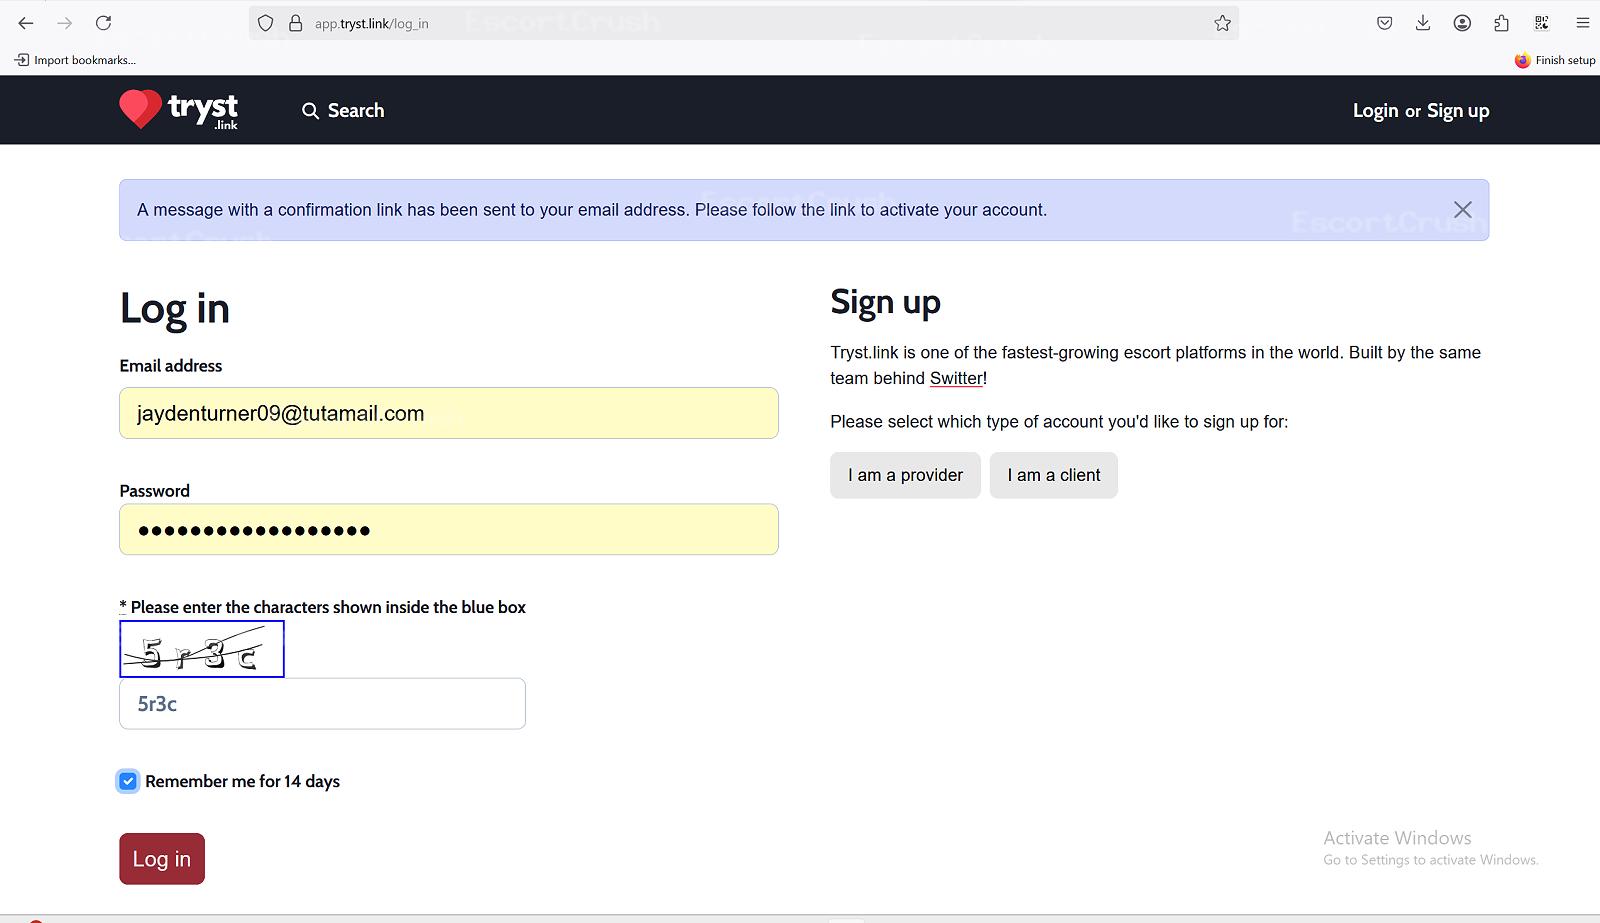Submit the form with Log in button
Screen dimensions: 1600x923
[x=162, y=859]
